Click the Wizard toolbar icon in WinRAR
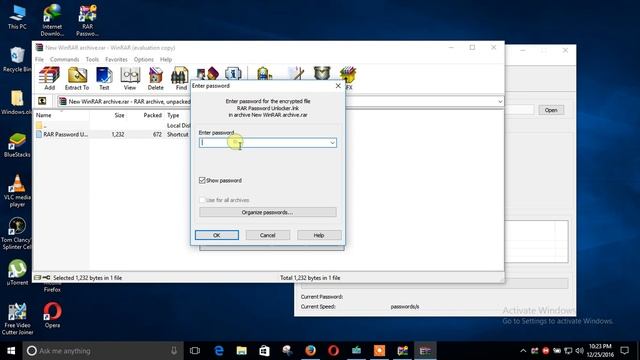The width and height of the screenshot is (640, 360). point(208,73)
